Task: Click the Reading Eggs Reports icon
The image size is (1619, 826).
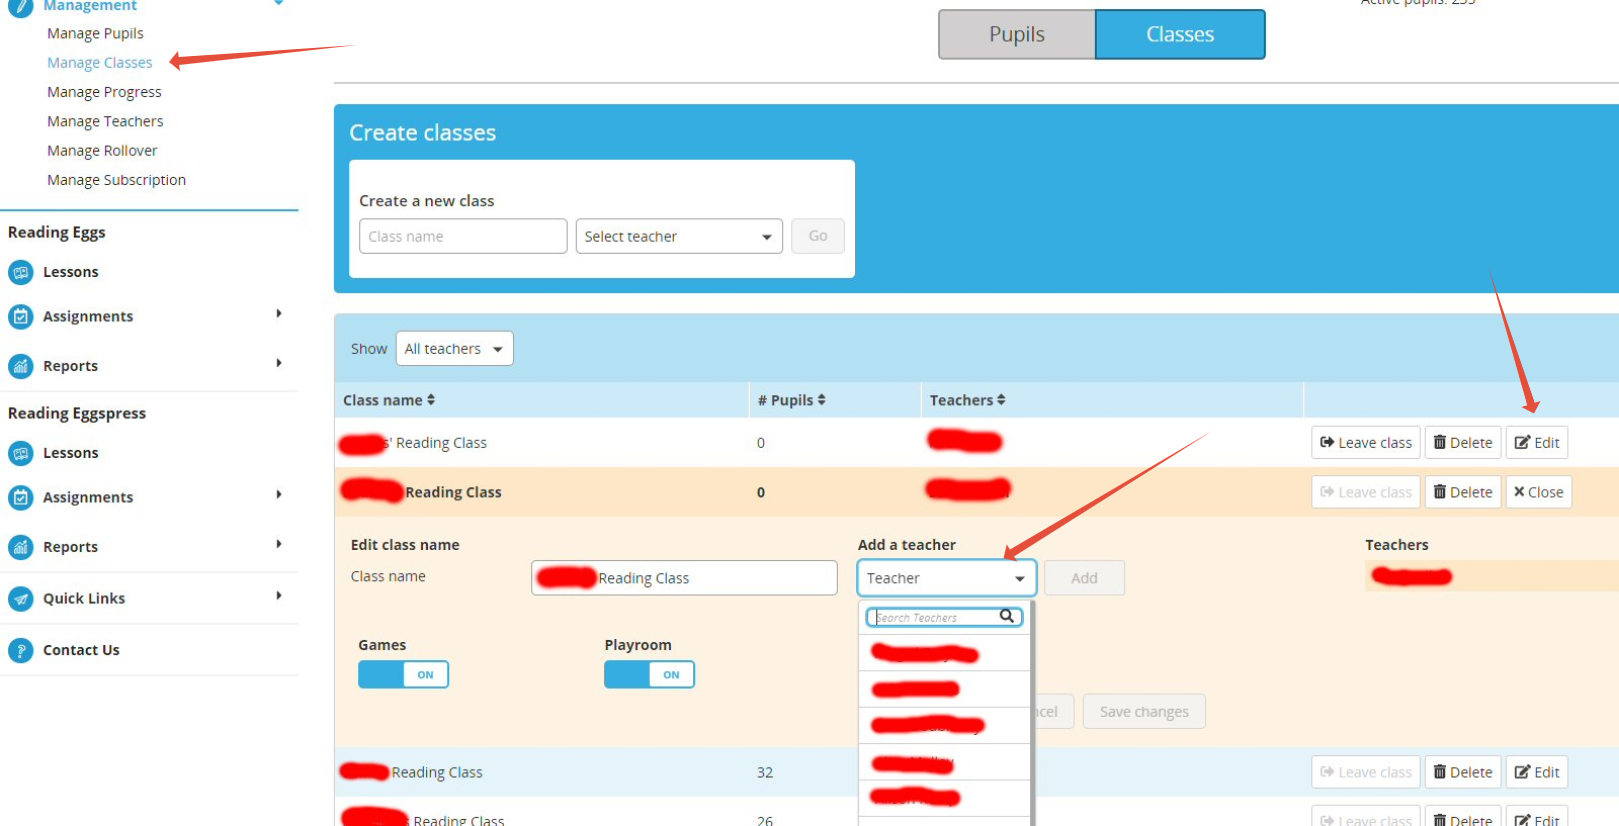Action: [20, 366]
